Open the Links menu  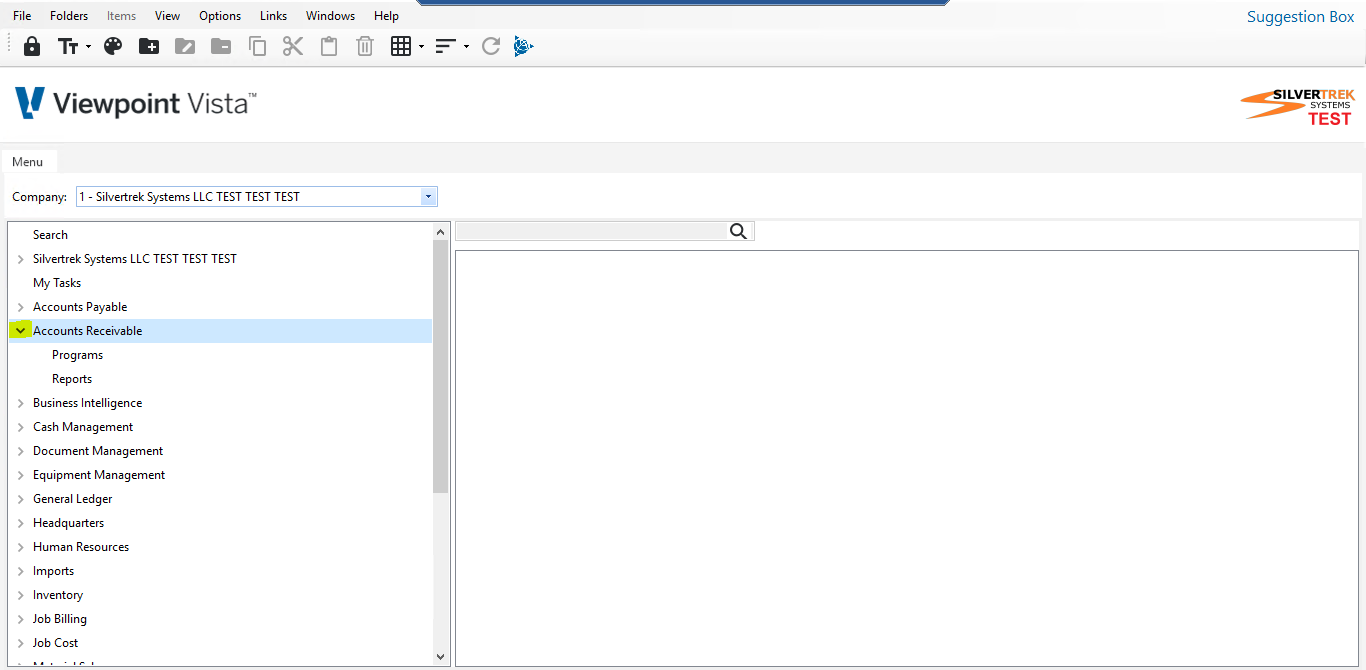click(273, 16)
